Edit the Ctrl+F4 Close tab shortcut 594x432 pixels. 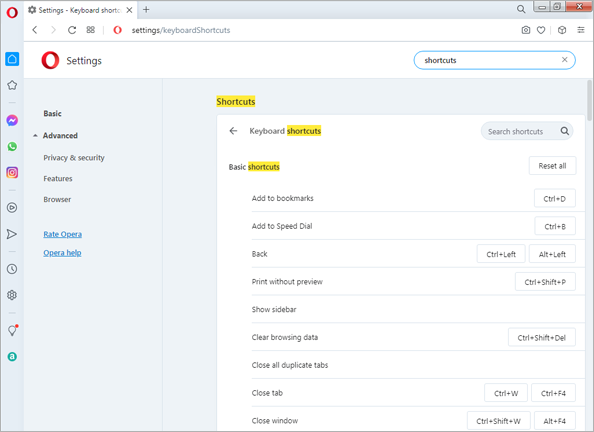(553, 393)
